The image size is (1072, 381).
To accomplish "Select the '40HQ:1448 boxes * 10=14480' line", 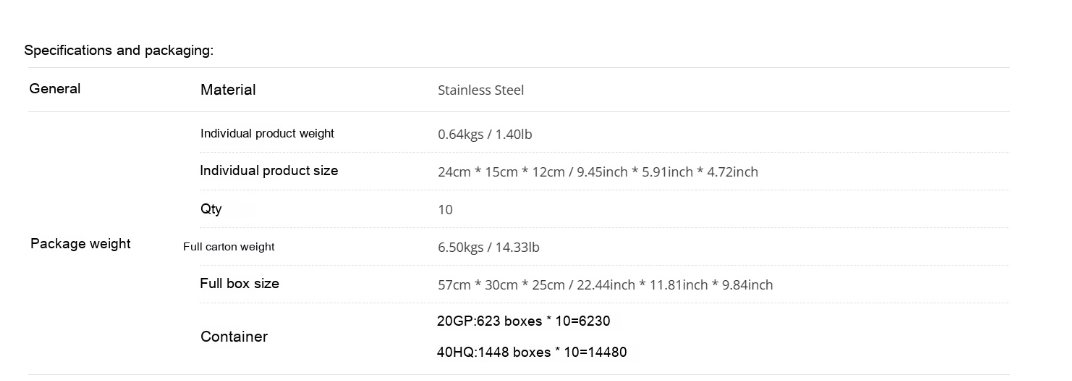I will (x=532, y=352).
